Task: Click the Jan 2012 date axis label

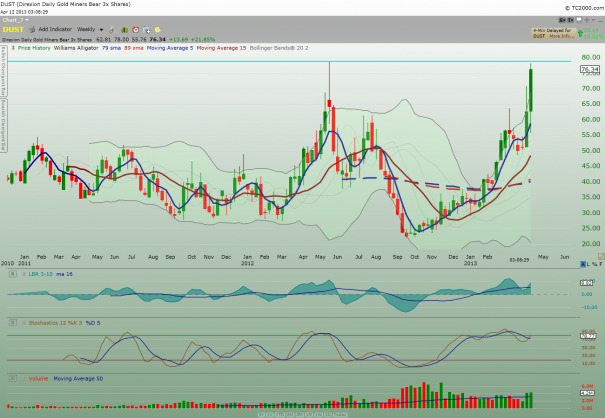Action: (x=247, y=260)
